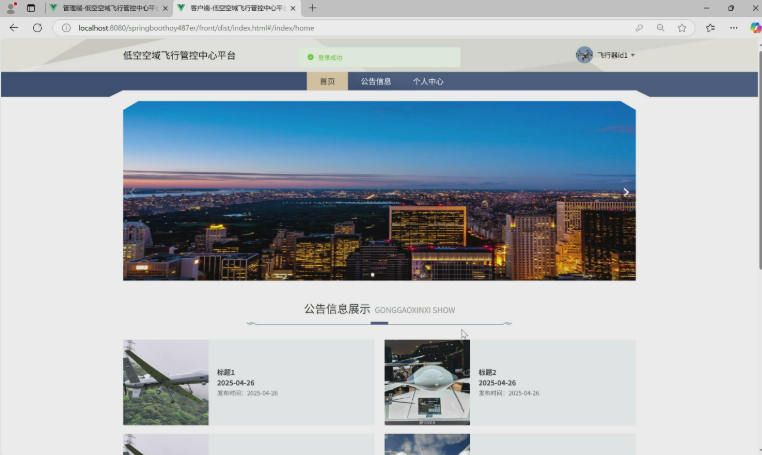The image size is (762, 455).
Task: Open the 标题2 announcement title
Action: 487,372
